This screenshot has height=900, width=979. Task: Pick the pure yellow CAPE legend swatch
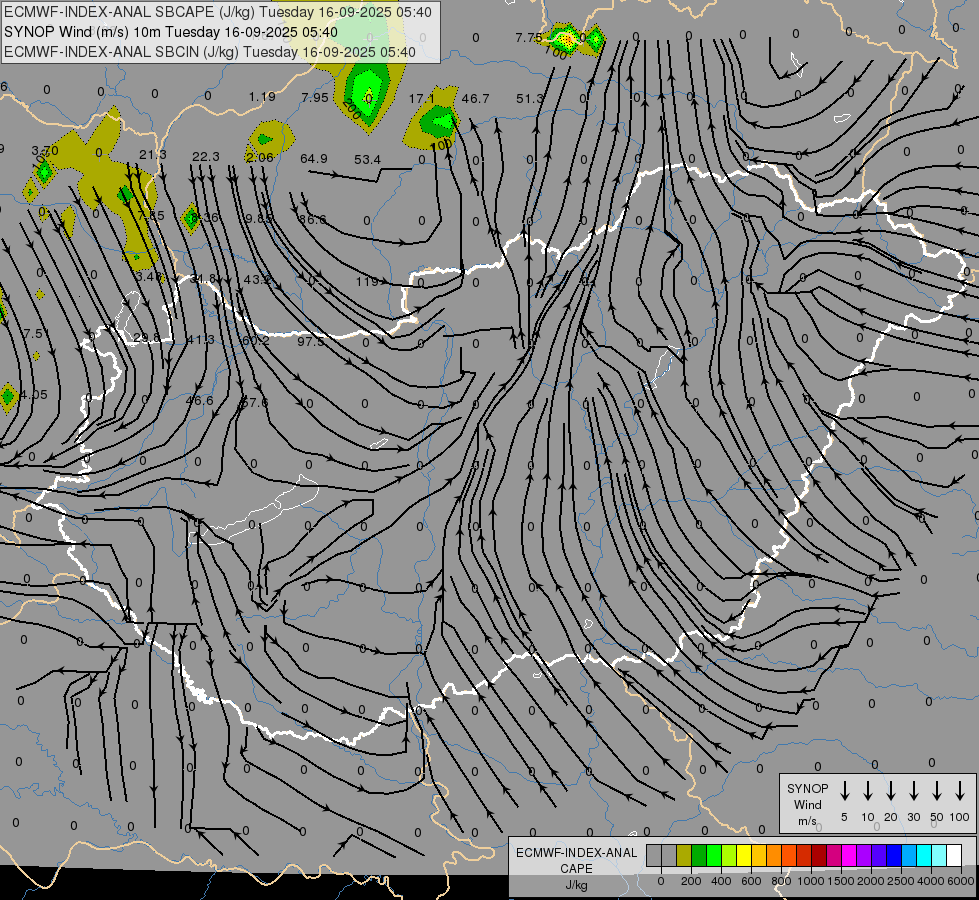(744, 855)
